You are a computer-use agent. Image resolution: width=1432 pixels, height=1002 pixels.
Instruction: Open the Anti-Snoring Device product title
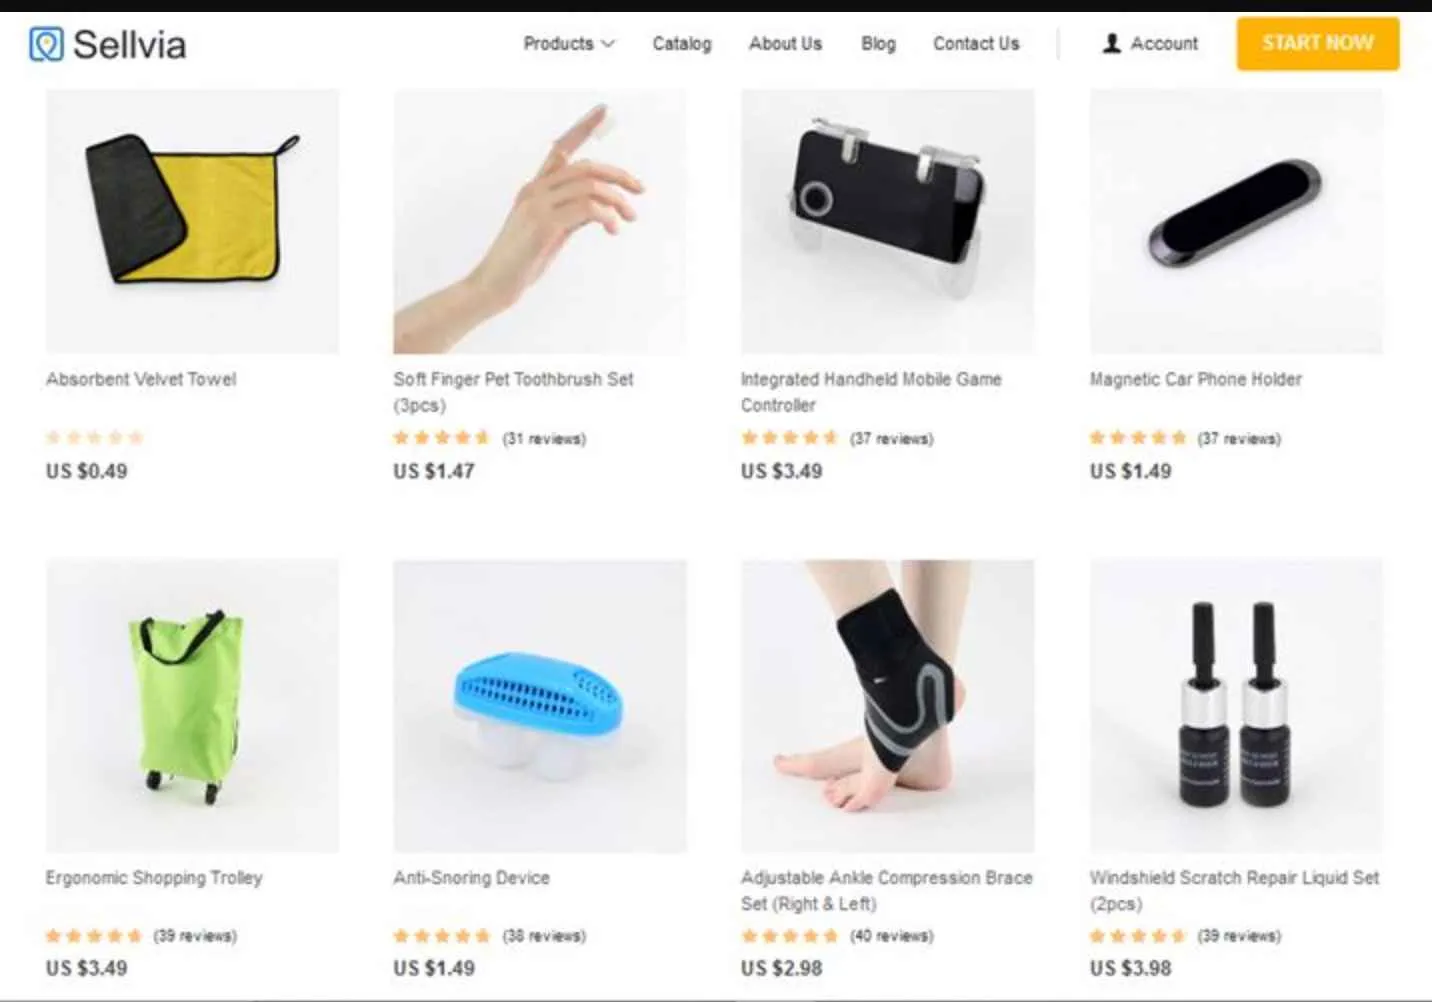(471, 878)
